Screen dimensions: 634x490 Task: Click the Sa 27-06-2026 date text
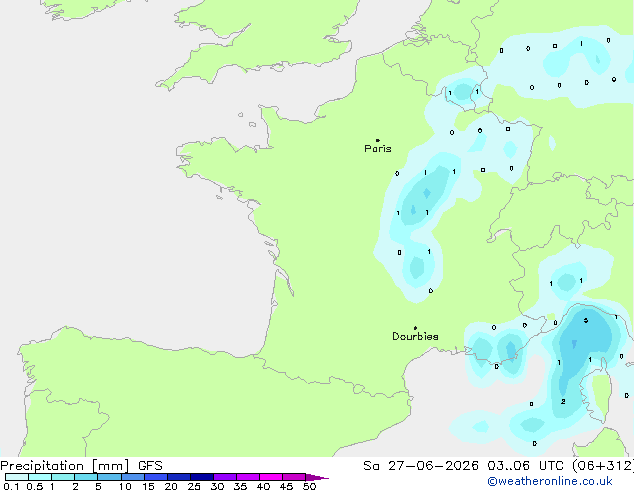coord(421,466)
